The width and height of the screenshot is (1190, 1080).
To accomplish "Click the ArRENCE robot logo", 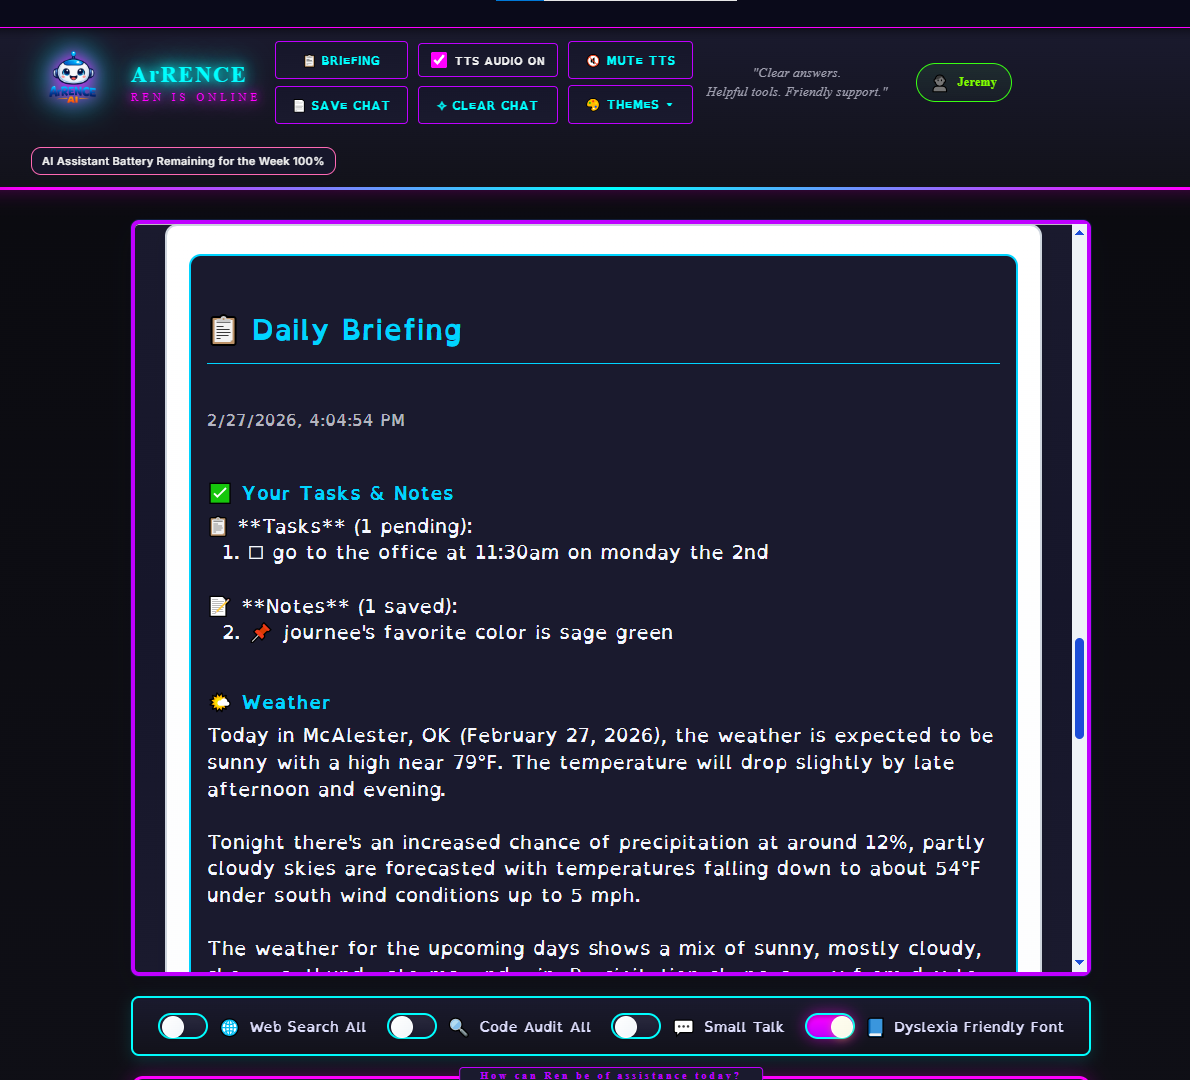I will (x=72, y=76).
